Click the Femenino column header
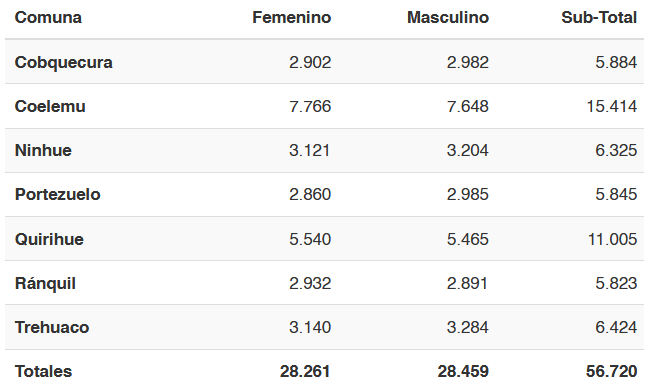The height and width of the screenshot is (386, 652). pyautogui.click(x=291, y=17)
